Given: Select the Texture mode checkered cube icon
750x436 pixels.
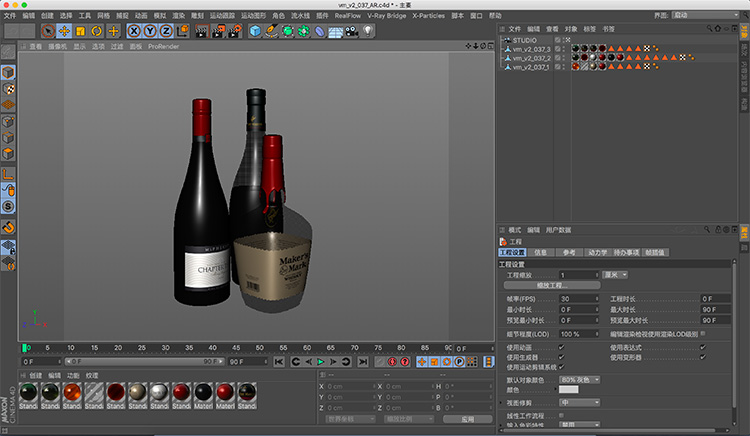Looking at the screenshot, I should coord(8,89).
